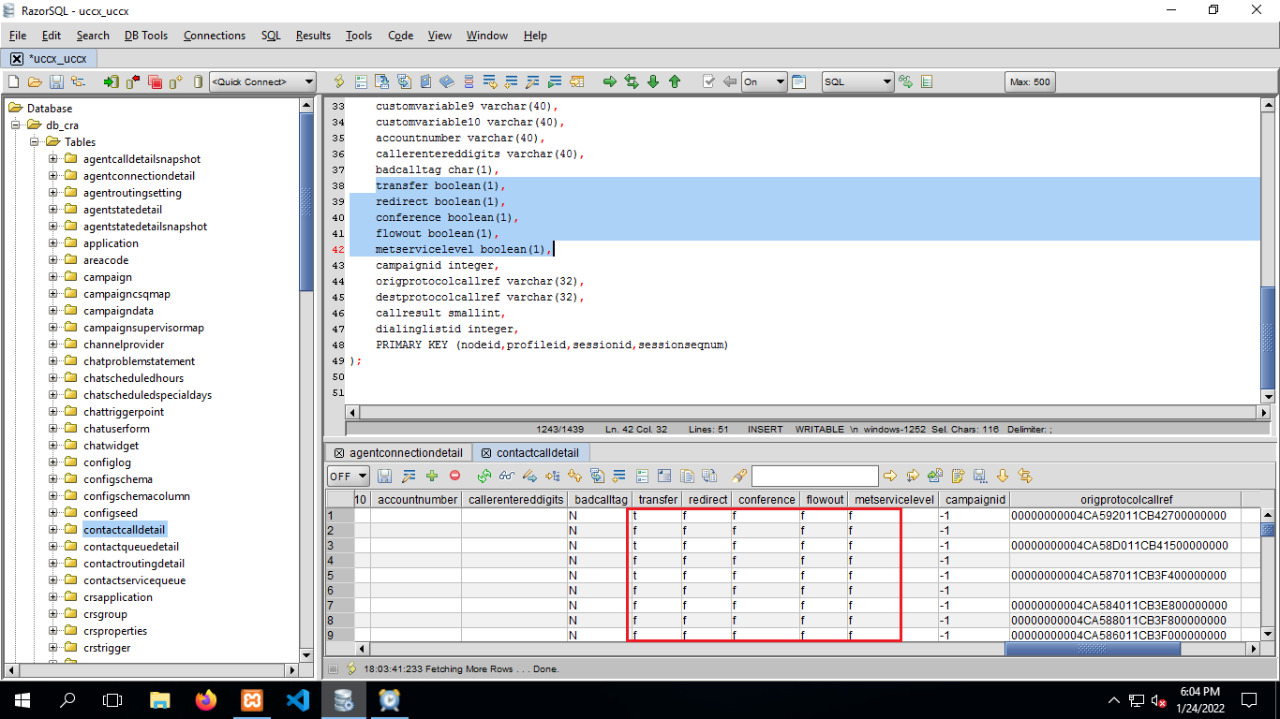Viewport: 1280px width, 719px height.
Task: Copy results using the copy icon in results toolbar
Action: coord(688,477)
